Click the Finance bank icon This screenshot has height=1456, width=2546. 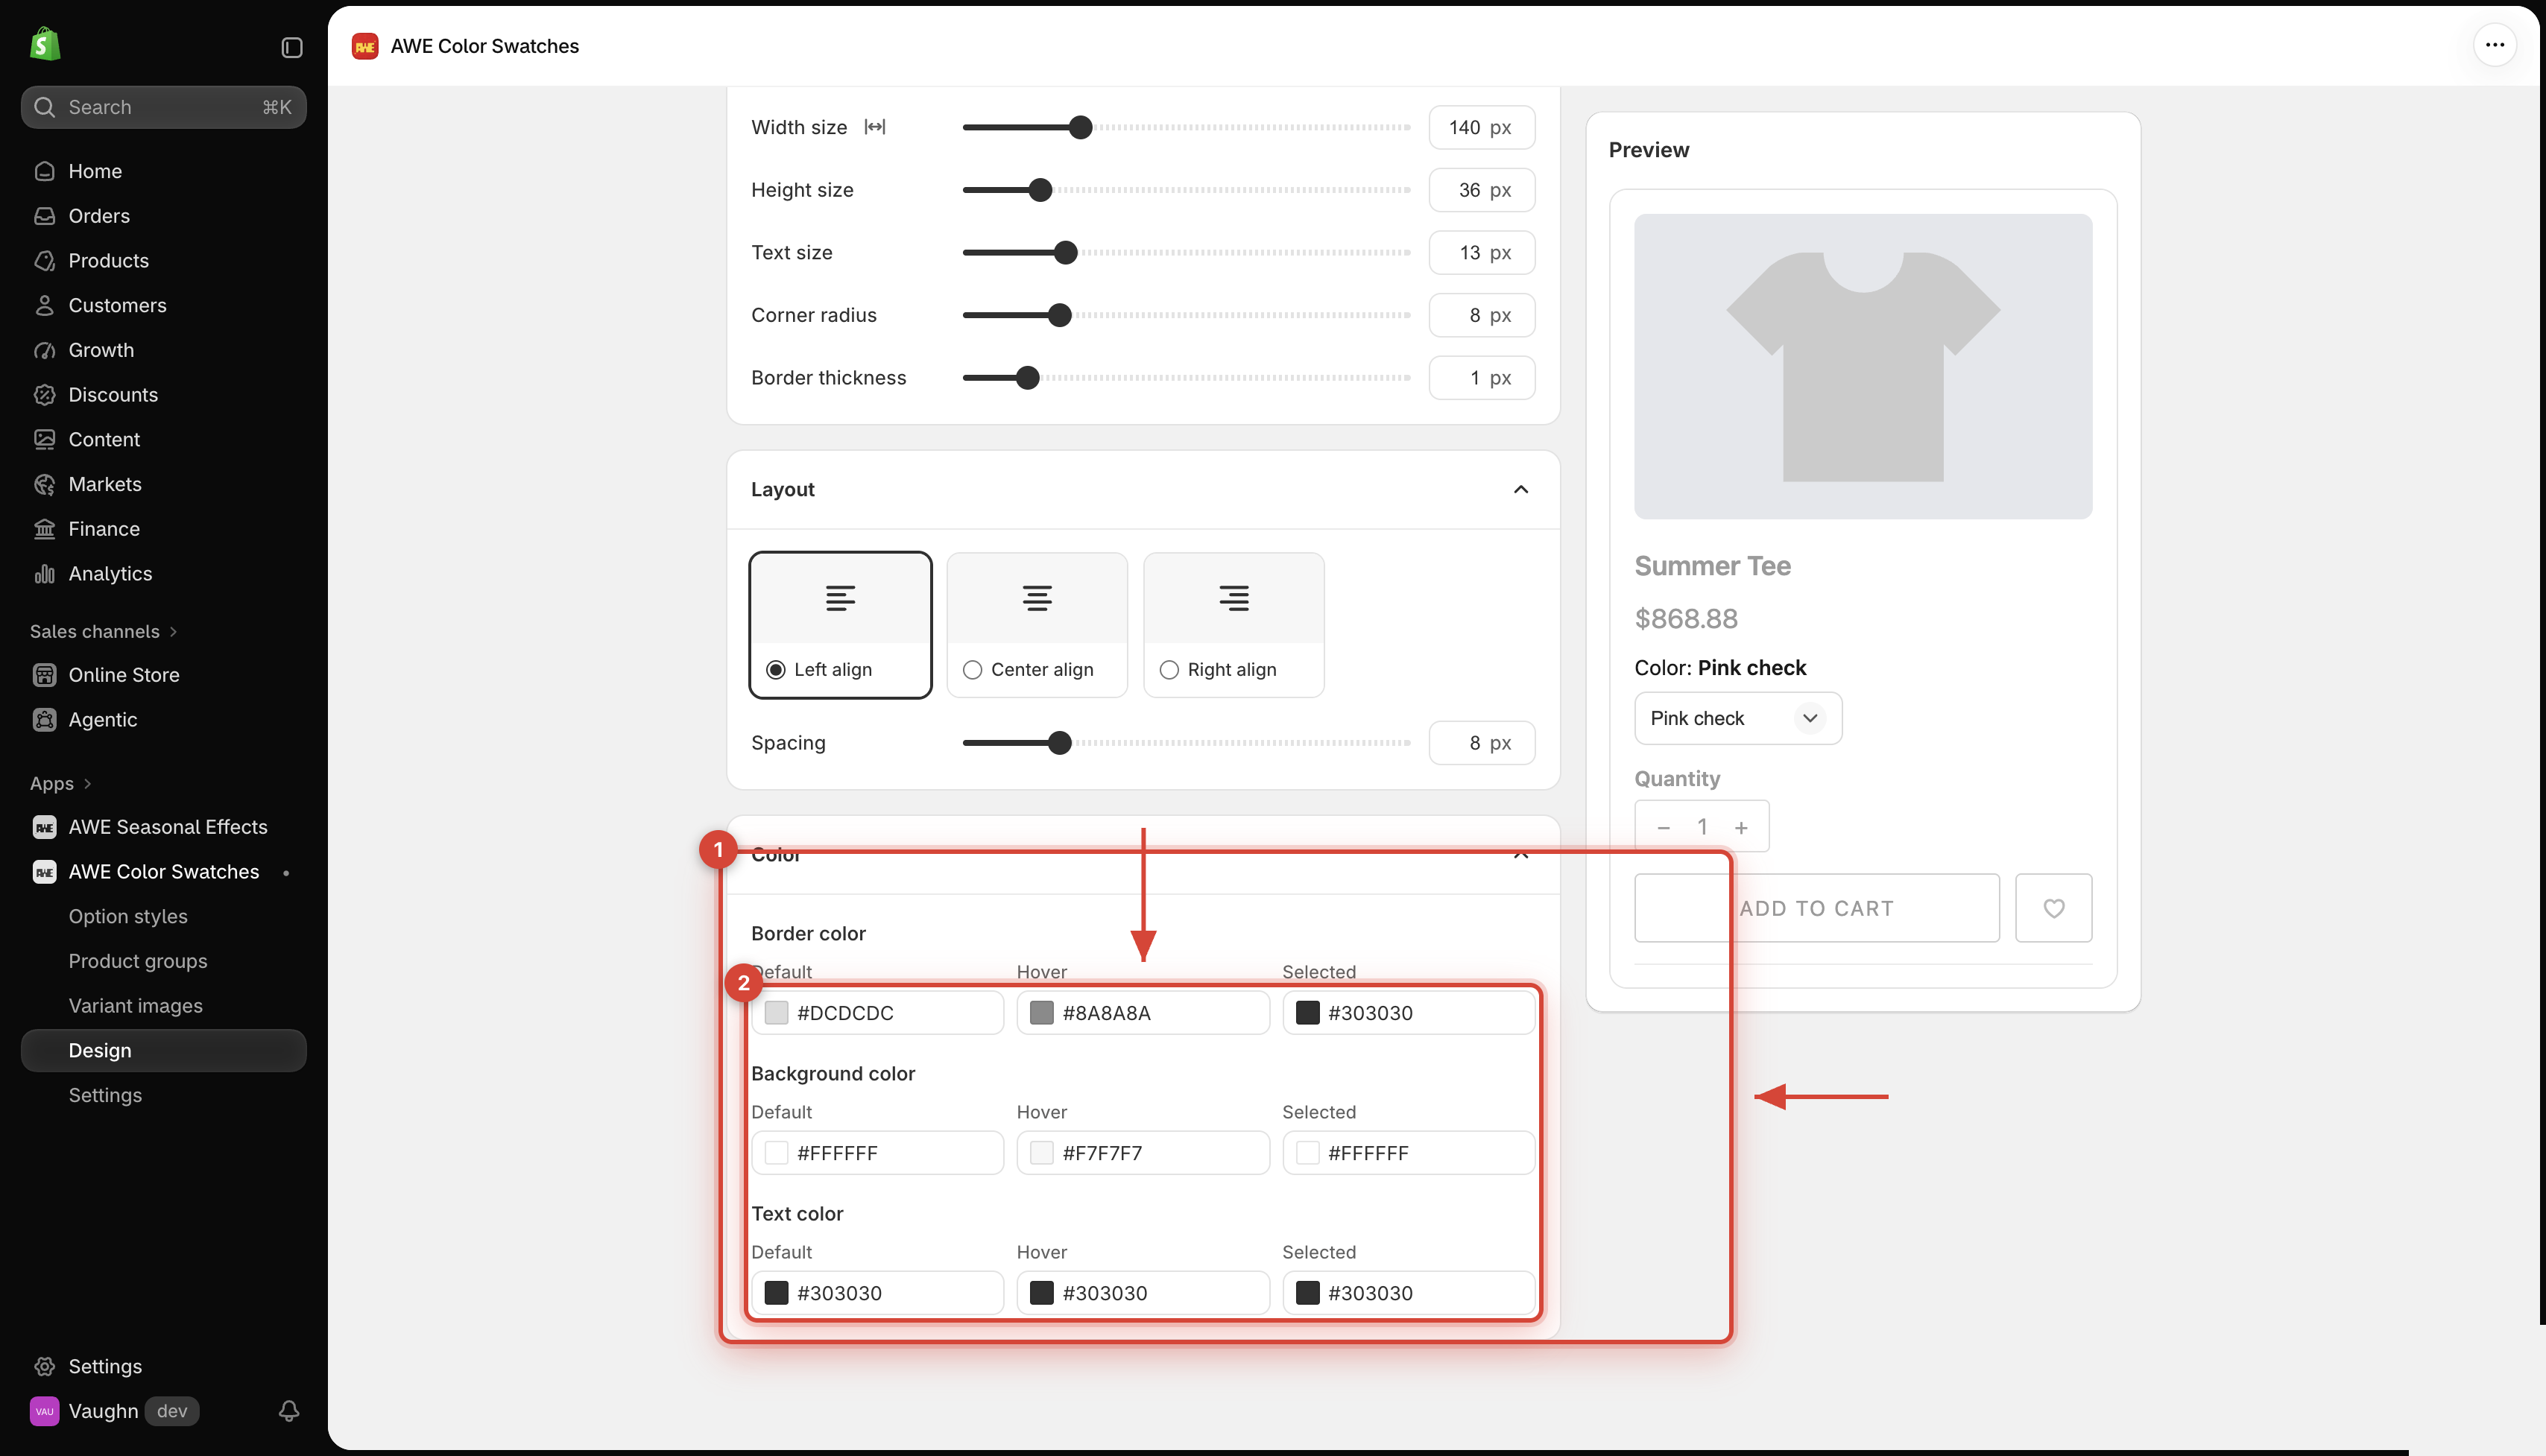[45, 529]
